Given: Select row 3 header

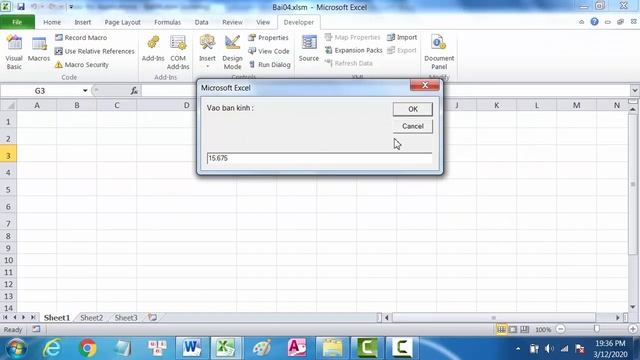Looking at the screenshot, I should pos(8,156).
